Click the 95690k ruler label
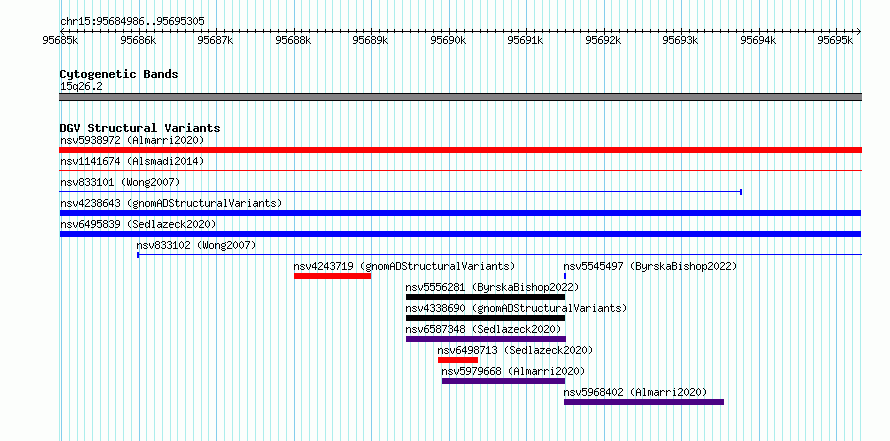The image size is (890, 441). pyautogui.click(x=448, y=40)
